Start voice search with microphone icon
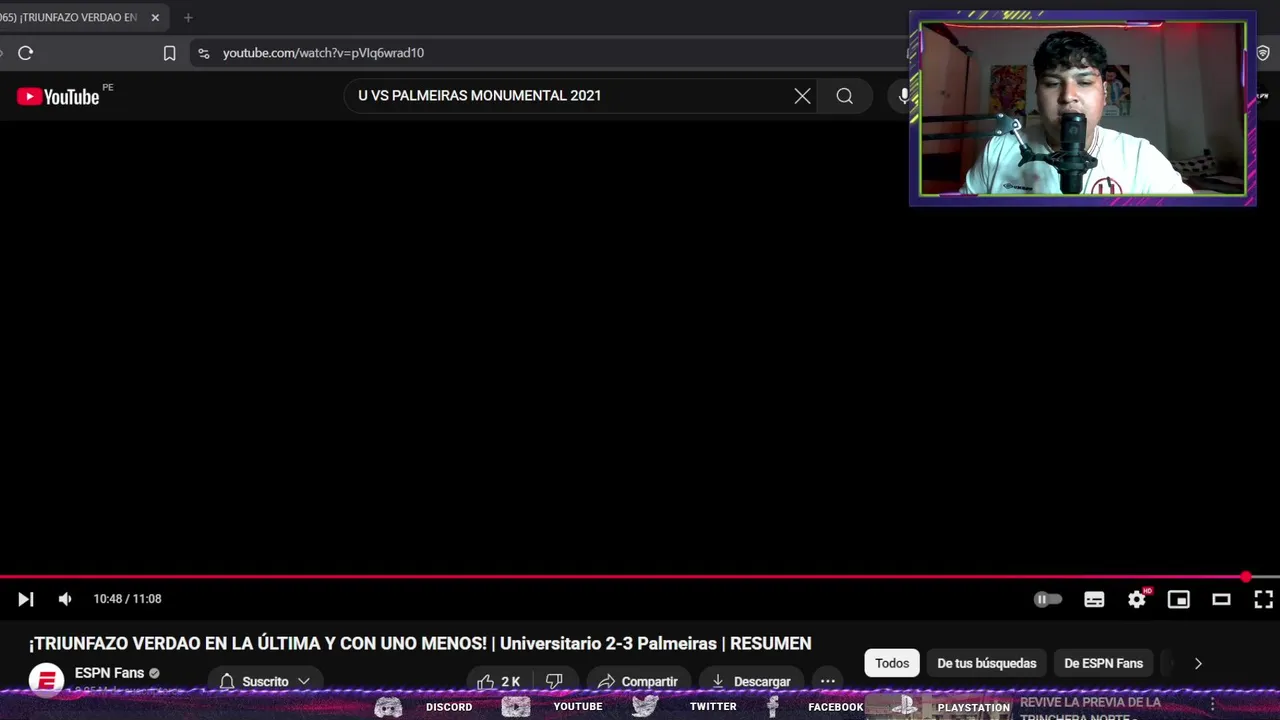The height and width of the screenshot is (720, 1280). tap(903, 96)
